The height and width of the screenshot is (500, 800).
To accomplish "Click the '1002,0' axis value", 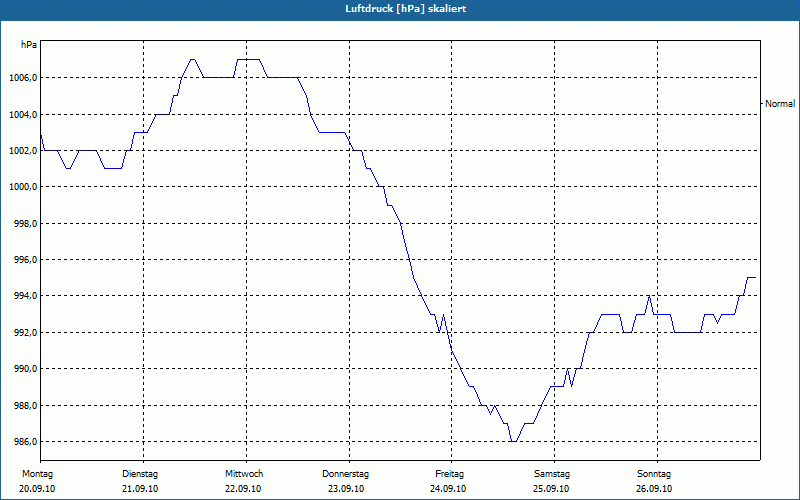I will [23, 151].
